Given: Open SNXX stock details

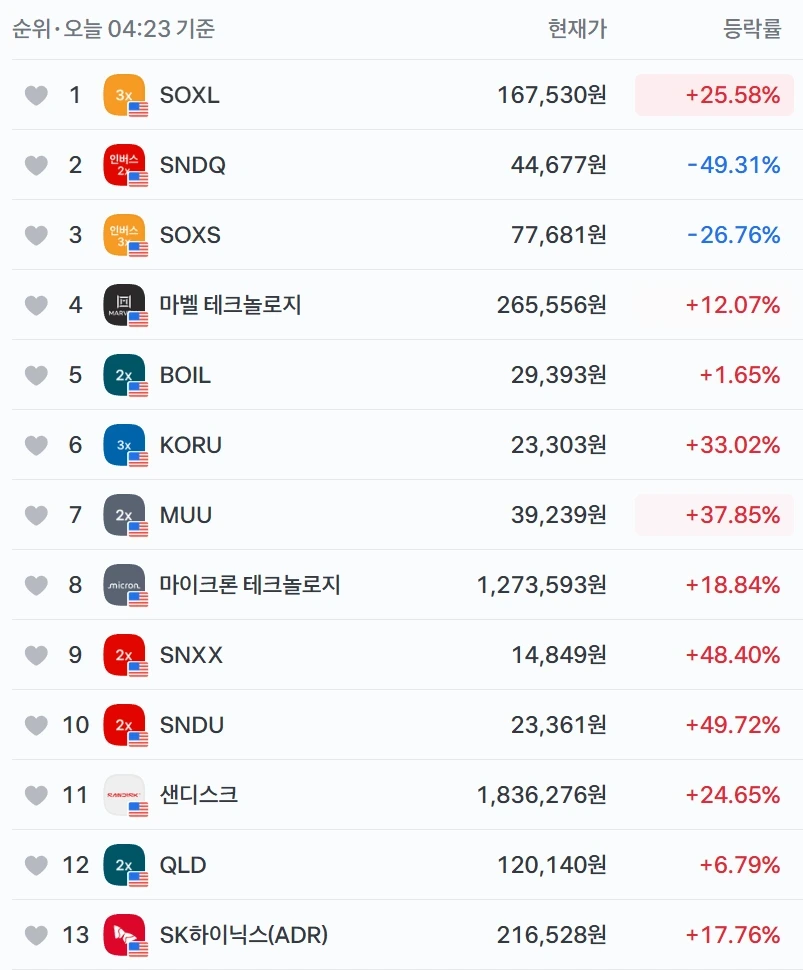Looking at the screenshot, I should [x=191, y=655].
